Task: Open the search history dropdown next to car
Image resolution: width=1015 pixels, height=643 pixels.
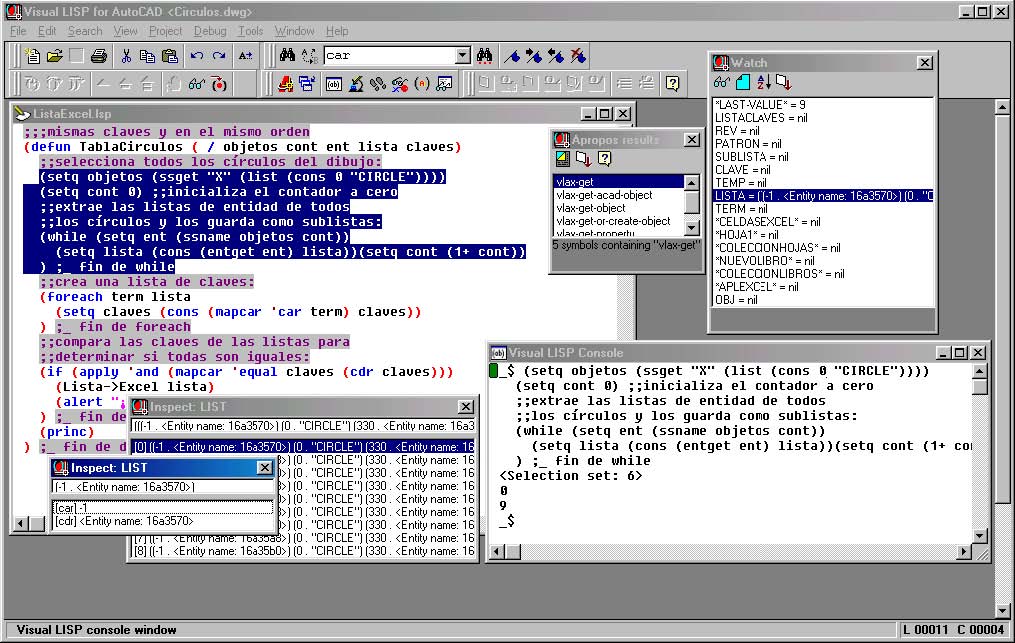Action: pyautogui.click(x=462, y=56)
